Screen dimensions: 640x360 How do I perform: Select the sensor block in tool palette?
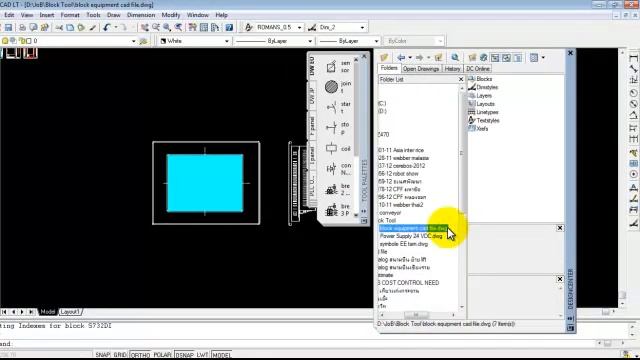pyautogui.click(x=338, y=67)
